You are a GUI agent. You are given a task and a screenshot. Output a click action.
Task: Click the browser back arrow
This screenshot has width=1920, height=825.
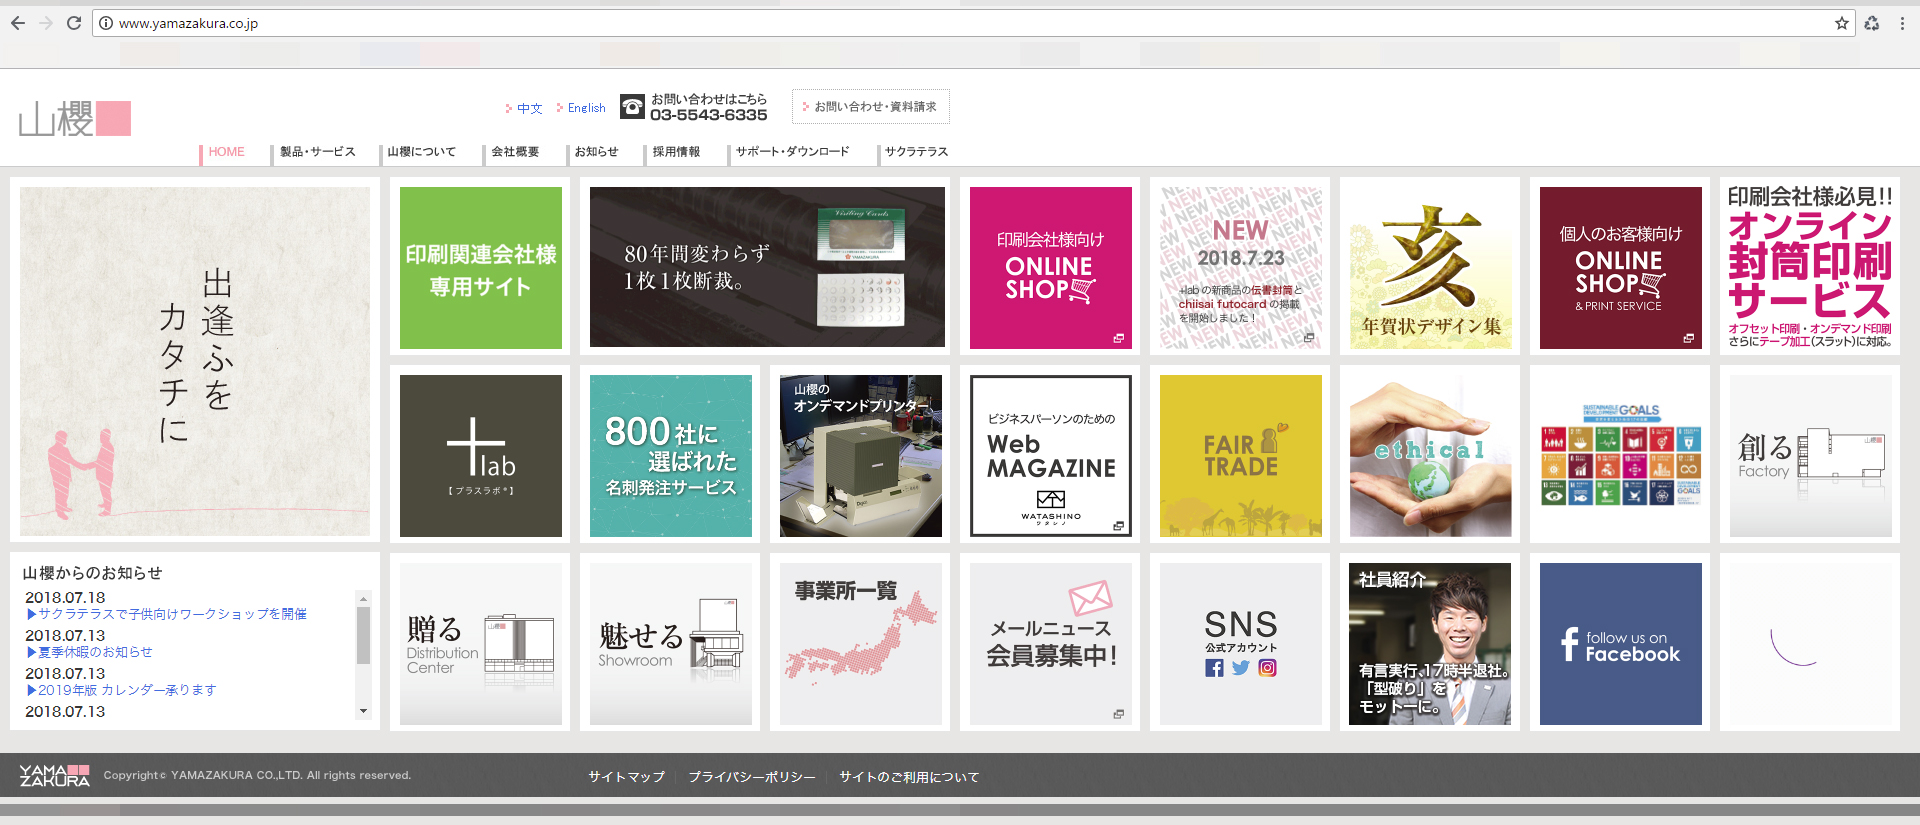[x=18, y=23]
